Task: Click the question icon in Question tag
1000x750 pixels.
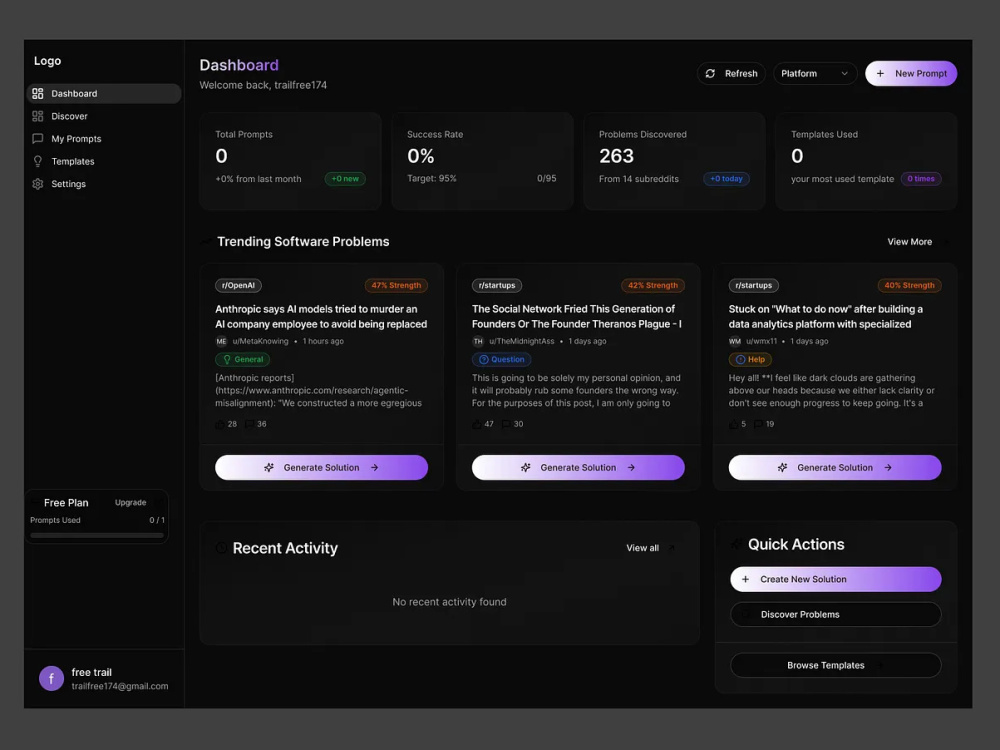Action: point(483,360)
